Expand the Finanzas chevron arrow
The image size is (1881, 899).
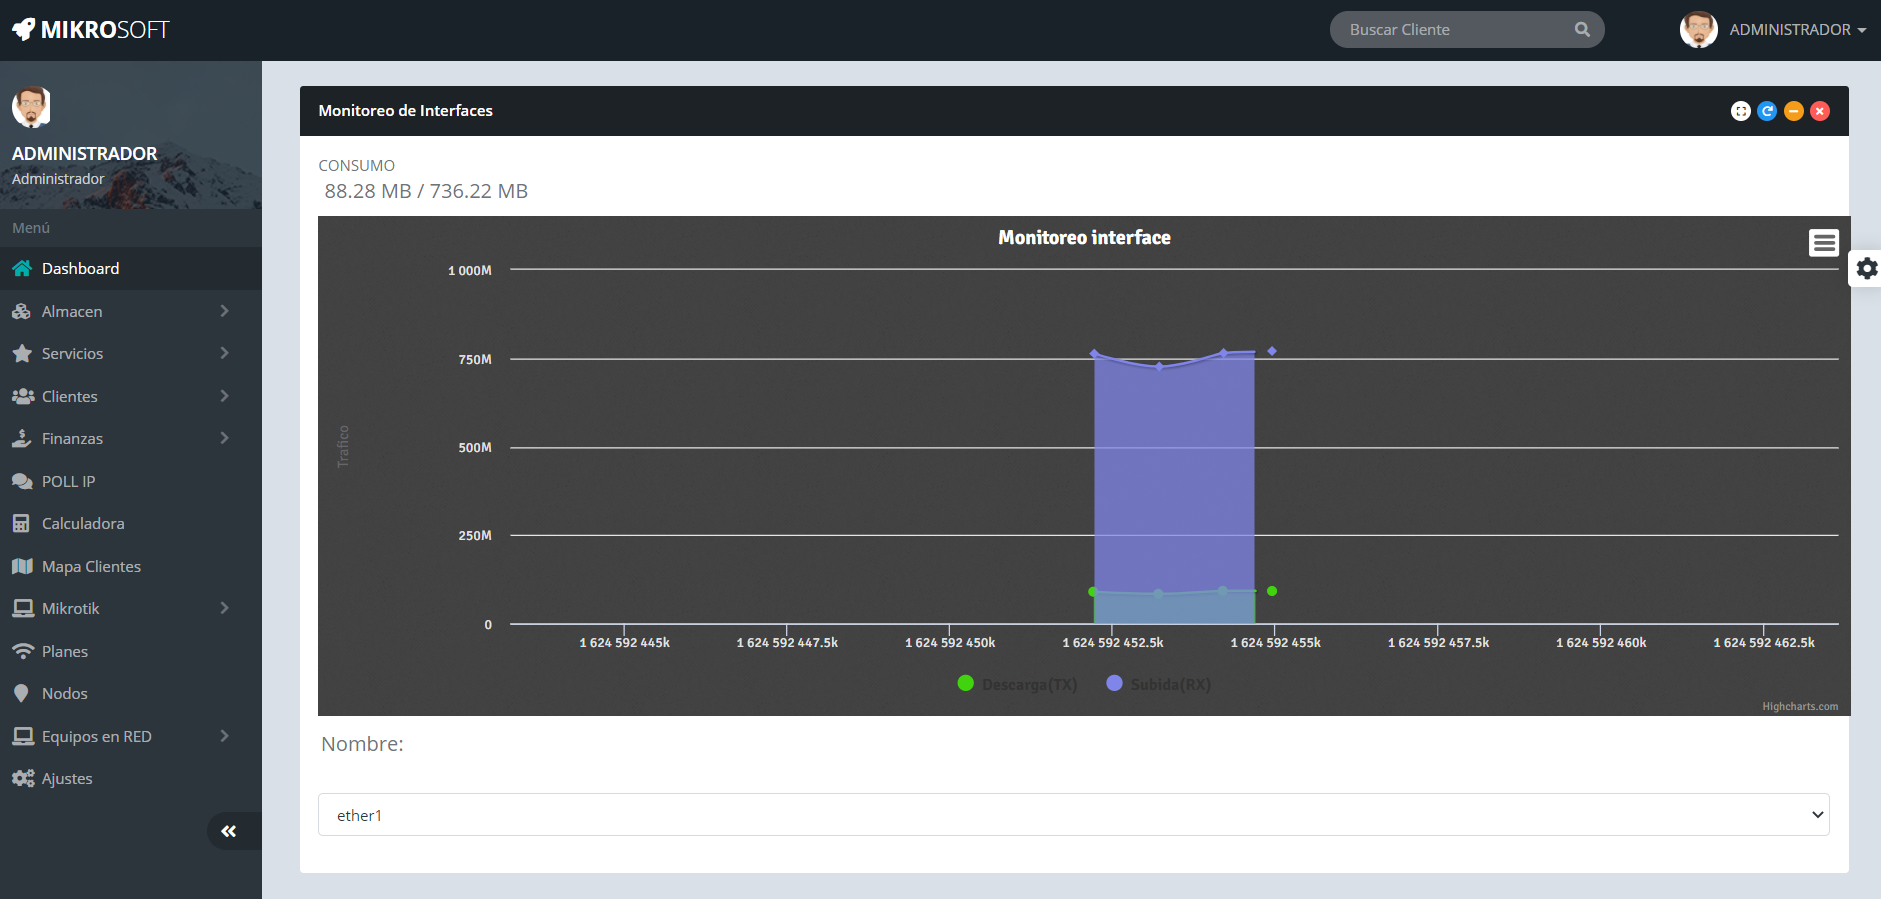point(224,439)
